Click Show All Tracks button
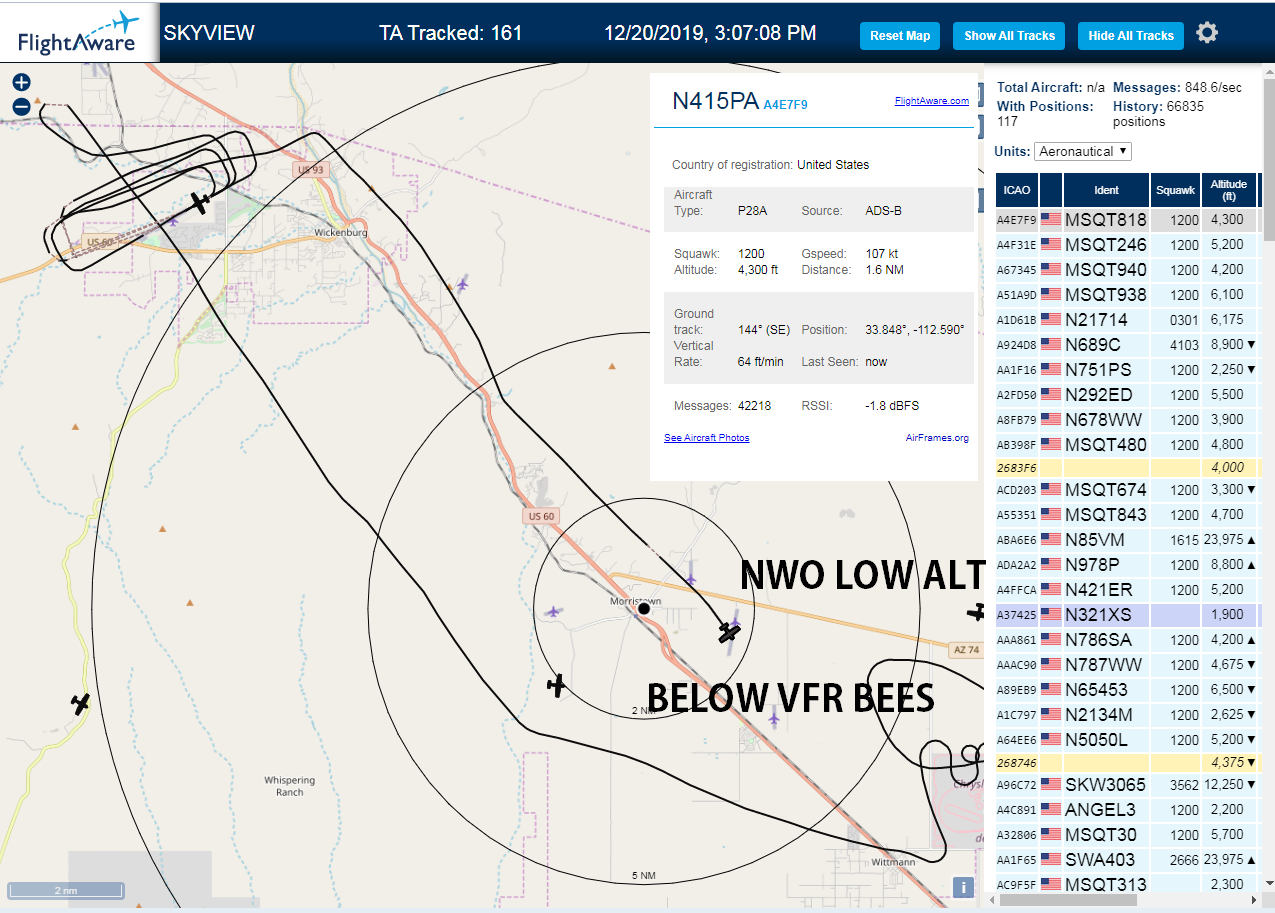This screenshot has width=1275, height=913. [1009, 35]
